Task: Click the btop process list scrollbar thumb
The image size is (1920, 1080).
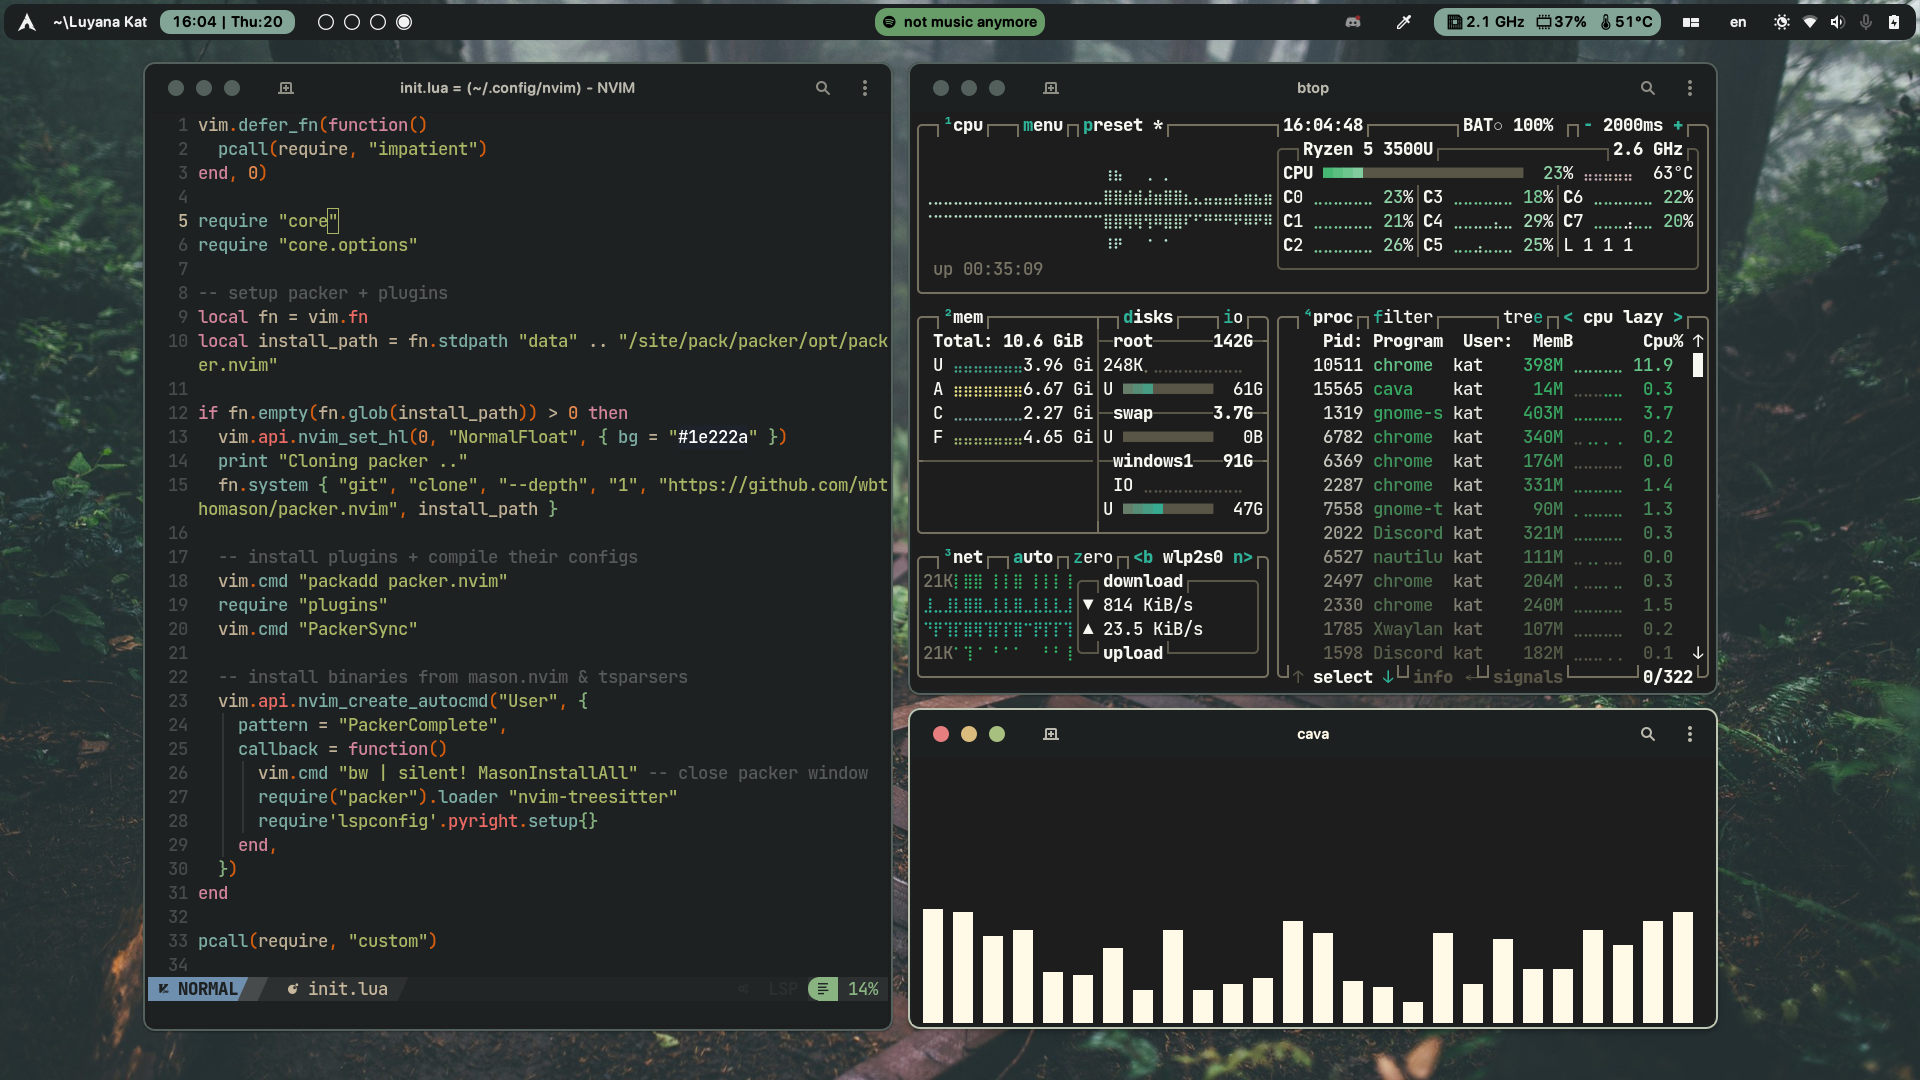Action: (x=1698, y=365)
